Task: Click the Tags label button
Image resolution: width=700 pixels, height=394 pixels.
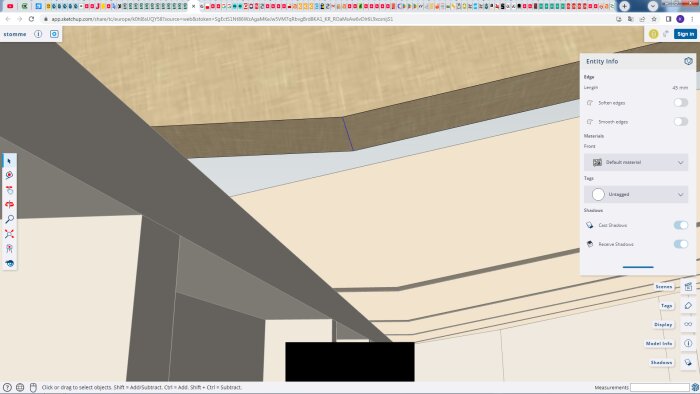Action: 666,306
